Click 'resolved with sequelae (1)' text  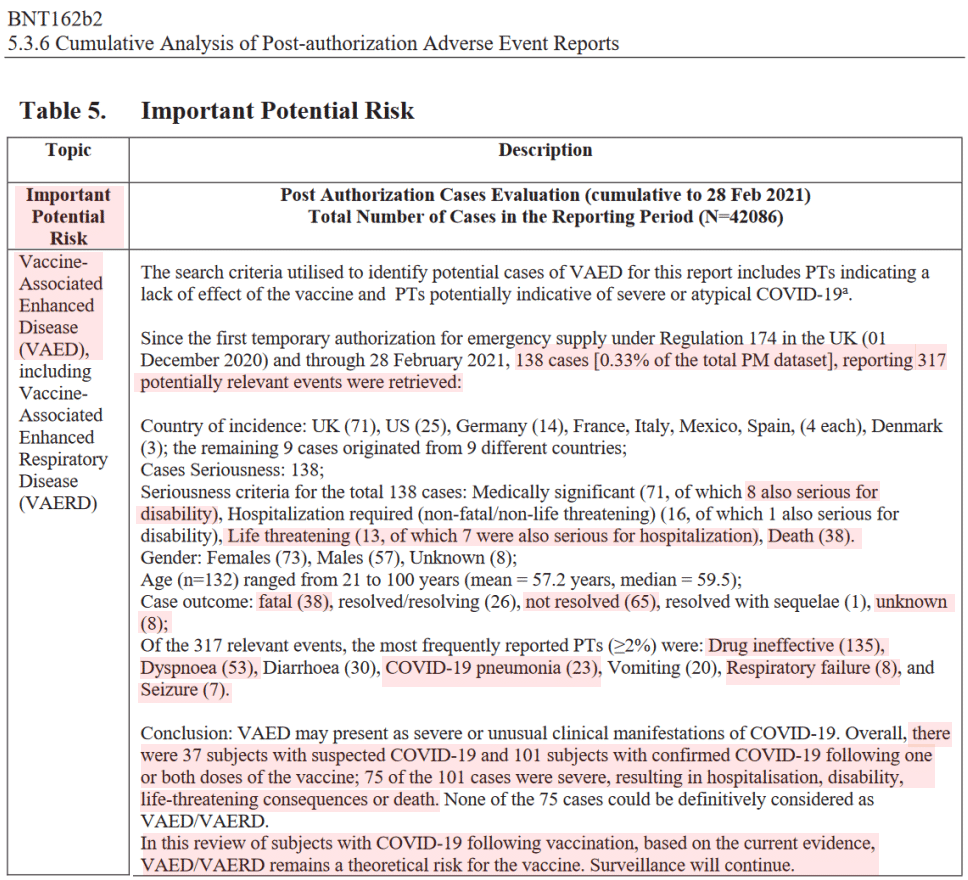768,601
